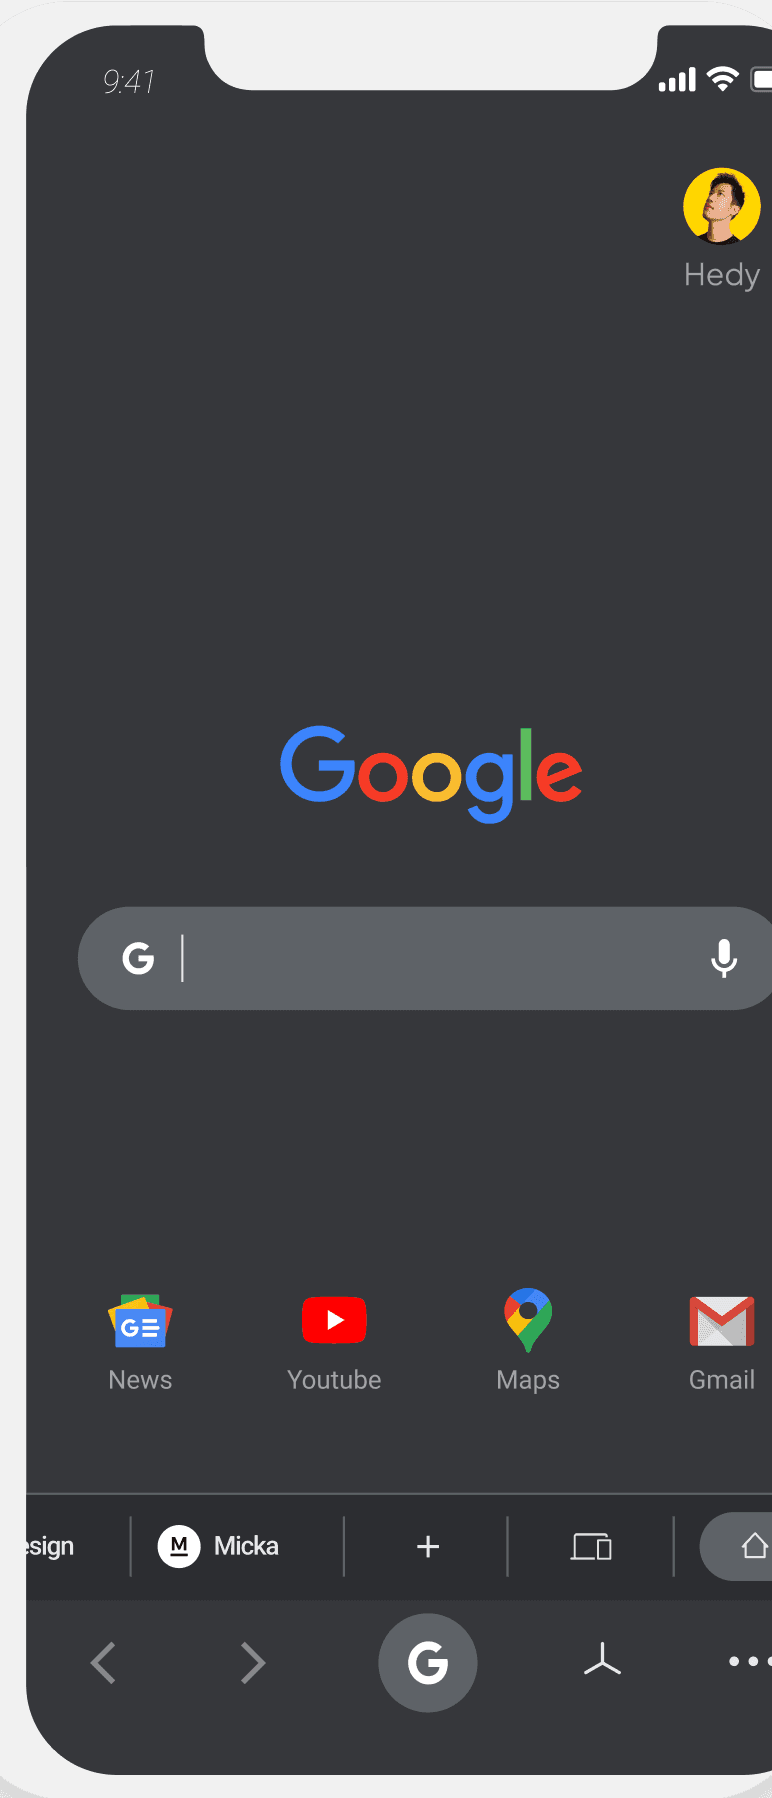Go back with the left chevron
Viewport: 772px width, 1798px height.
(103, 1663)
